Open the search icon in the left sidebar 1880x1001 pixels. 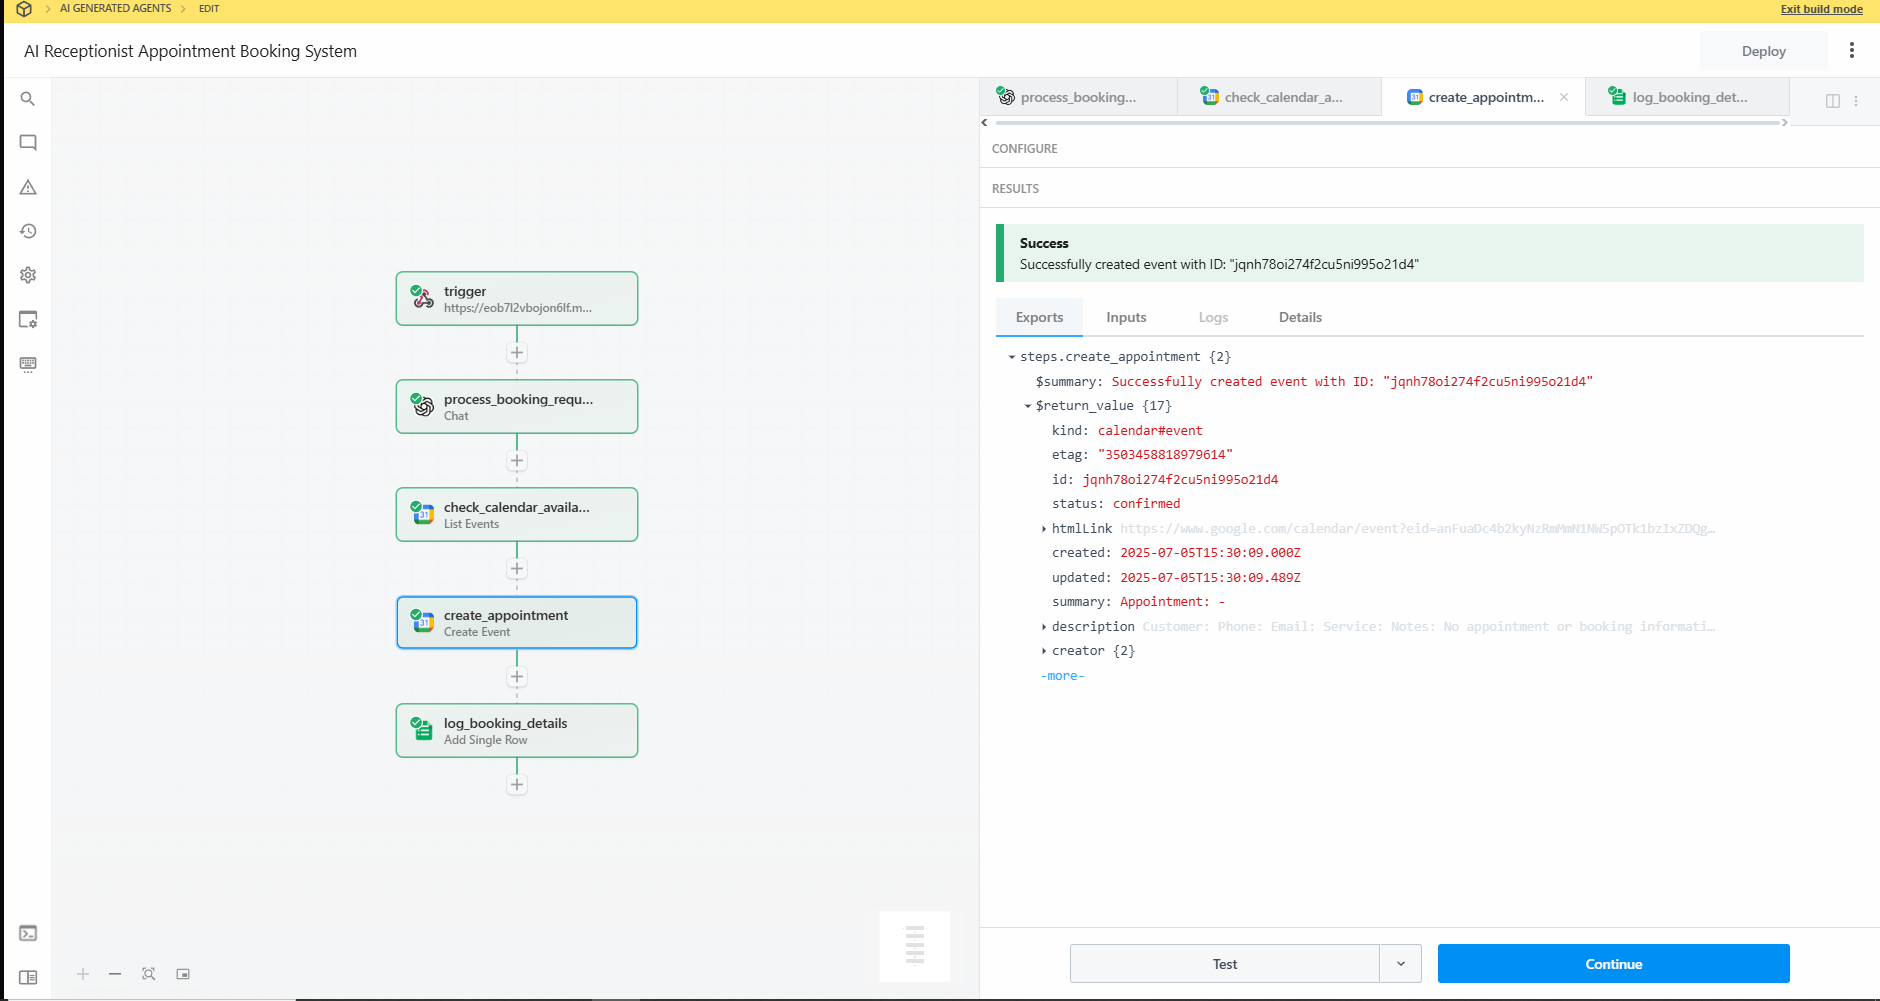[x=28, y=99]
